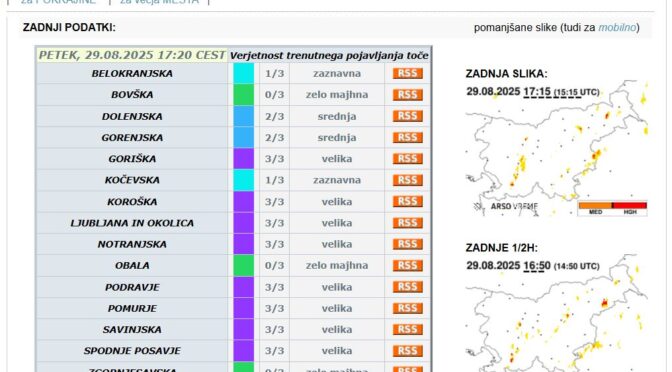Select the Podravje region row label
Image resolution: width=672 pixels, height=372 pixels.
coord(132,287)
